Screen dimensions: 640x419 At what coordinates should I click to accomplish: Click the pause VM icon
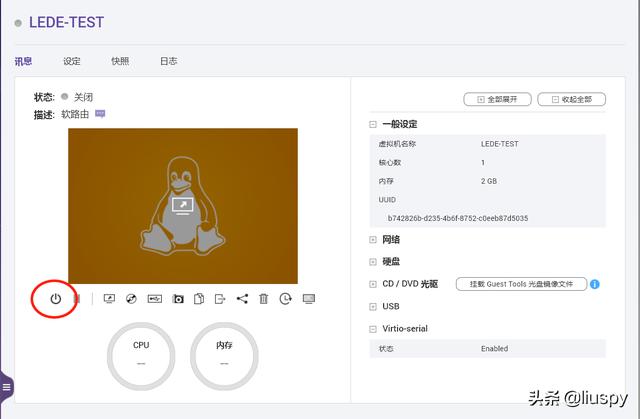coord(77,299)
